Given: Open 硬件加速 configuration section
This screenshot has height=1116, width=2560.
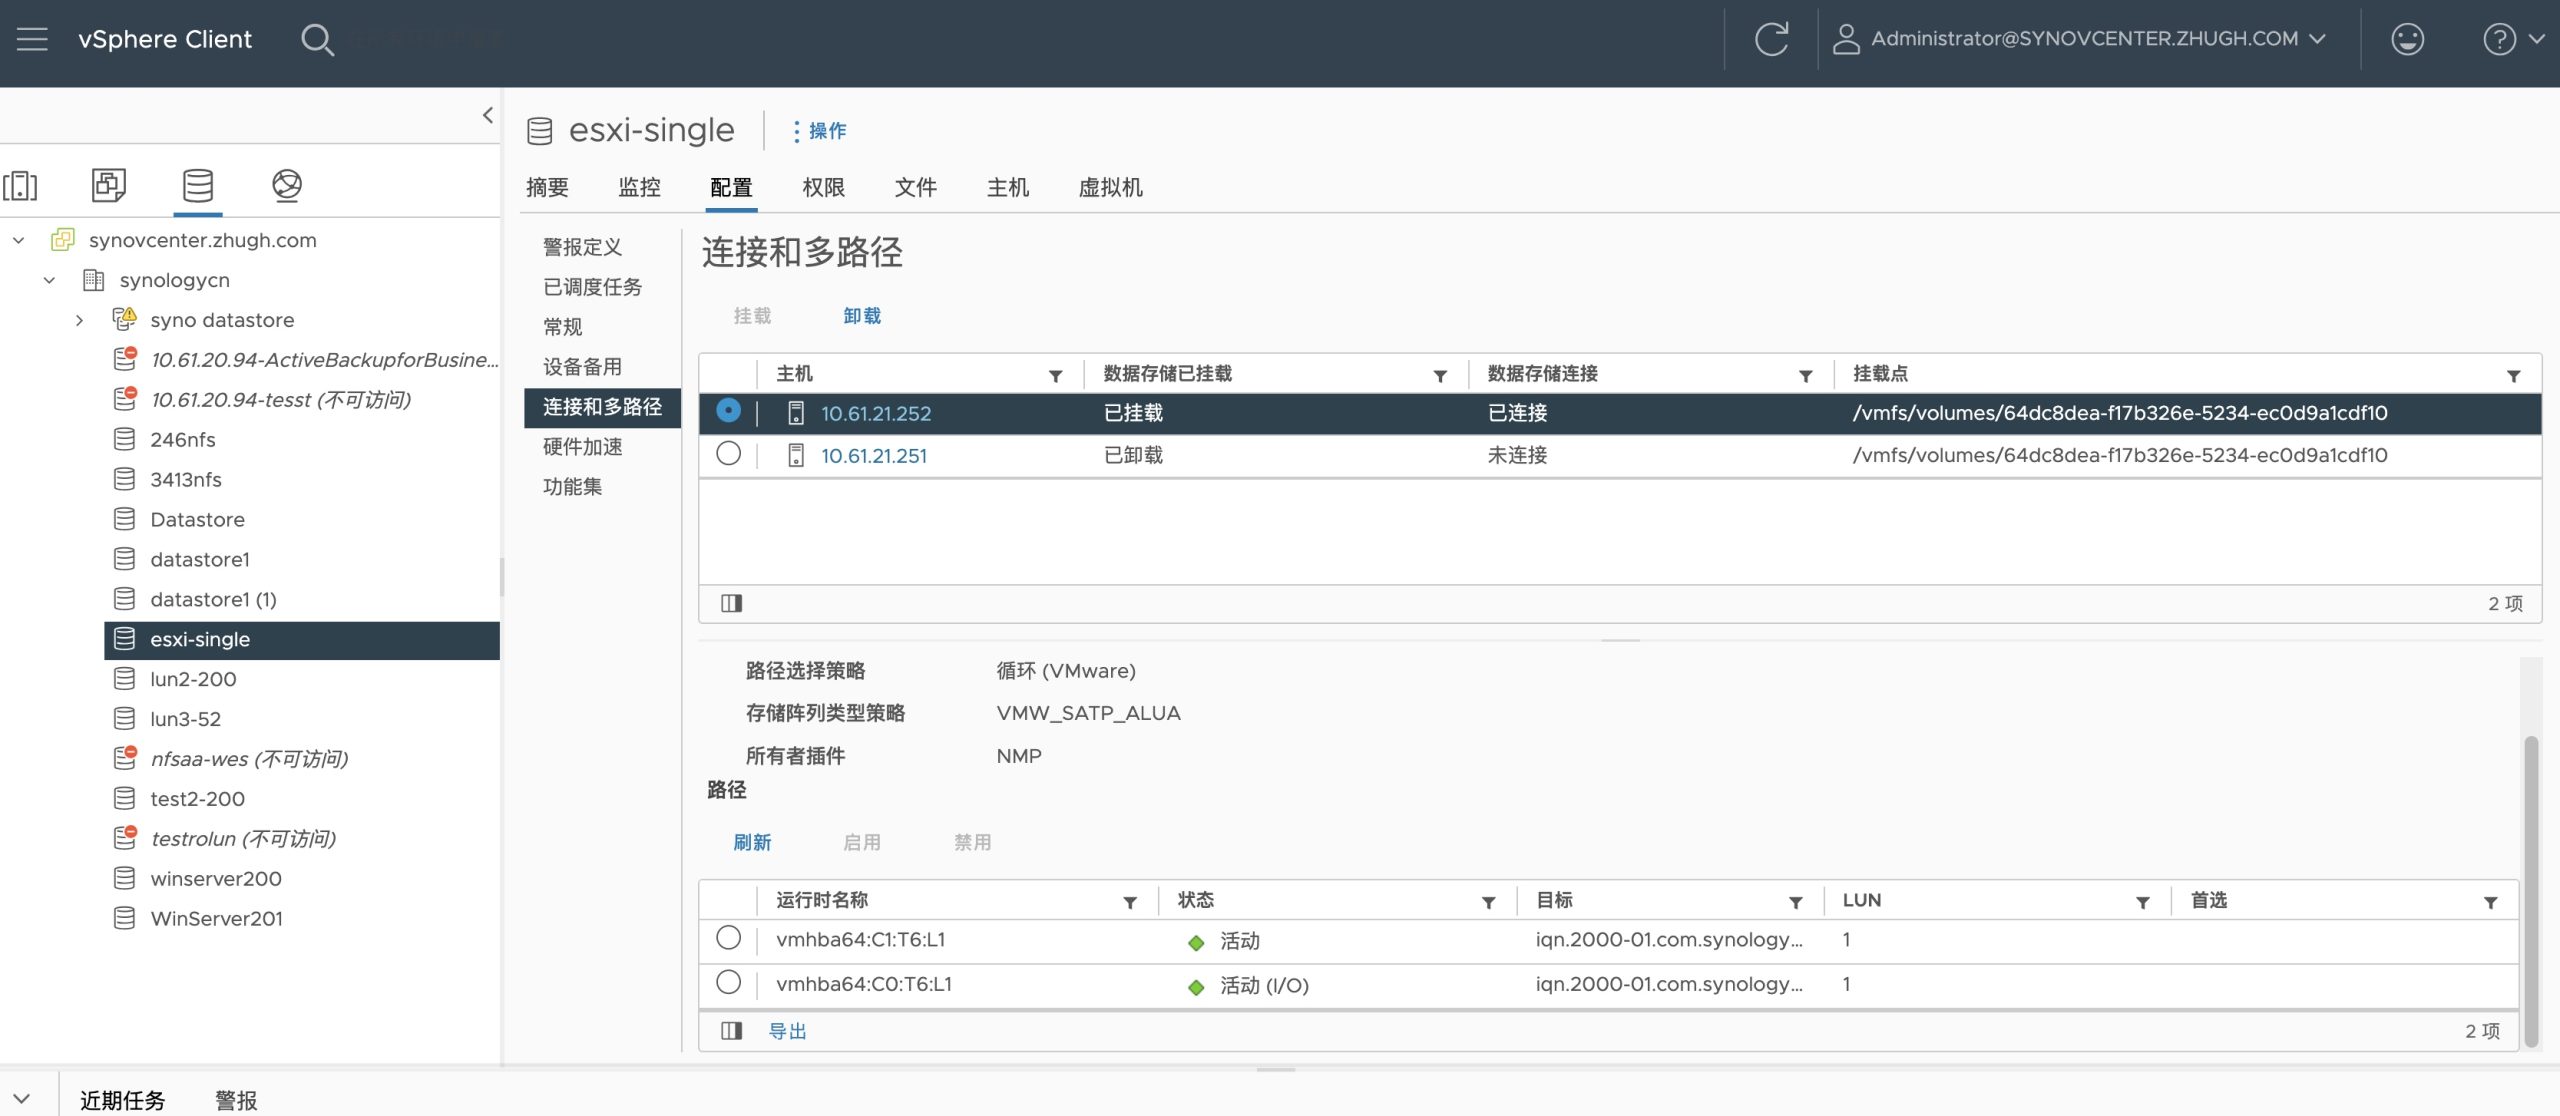Looking at the screenshot, I should point(582,447).
